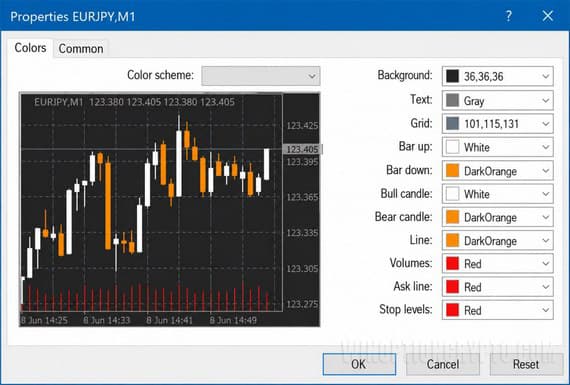
Task: Click the 123.405 price label in preview
Action: tap(302, 149)
